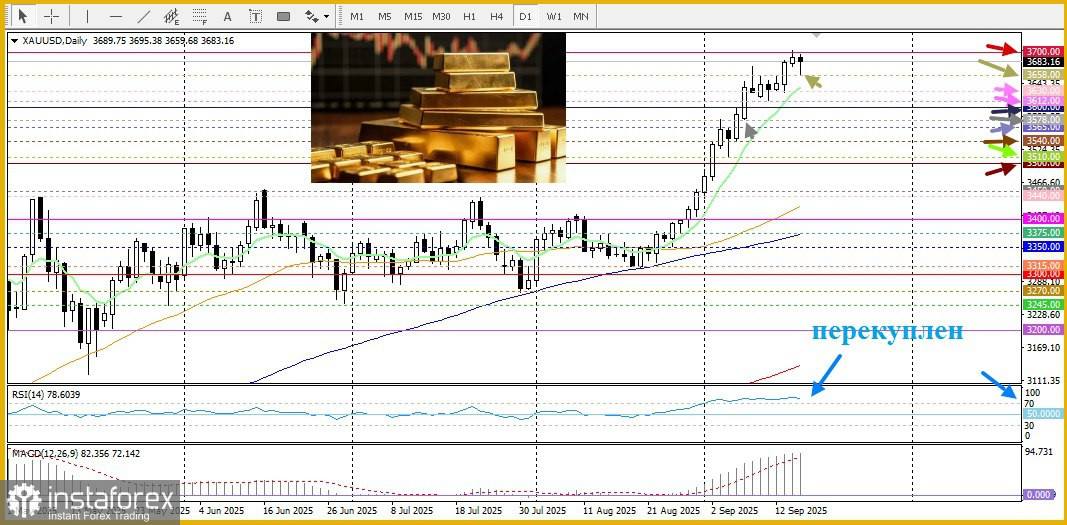Open the Arrows tool dropdown arrow
This screenshot has height=525, width=1067.
pyautogui.click(x=327, y=16)
